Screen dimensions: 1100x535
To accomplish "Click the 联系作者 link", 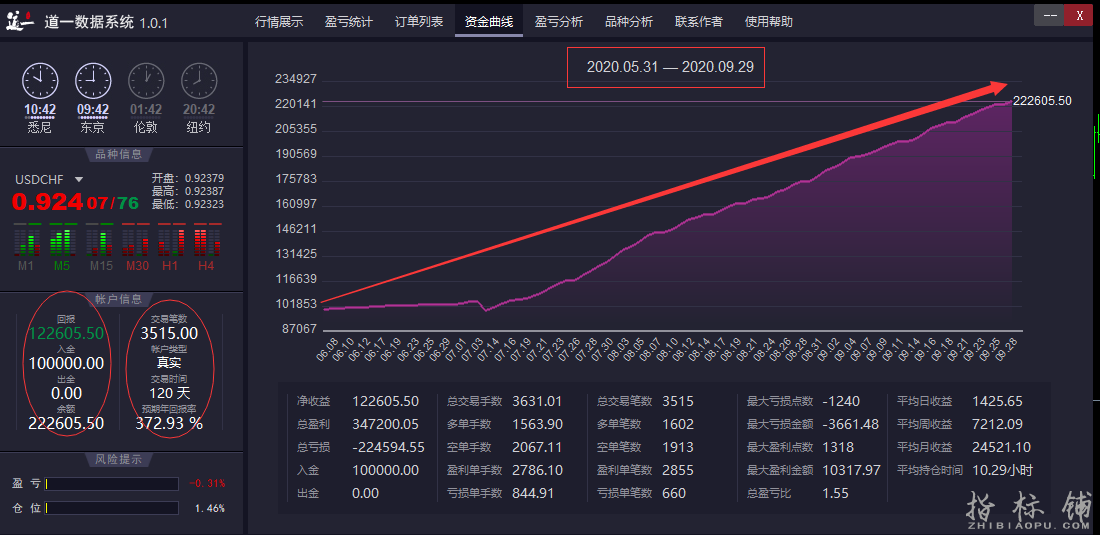I will (699, 21).
